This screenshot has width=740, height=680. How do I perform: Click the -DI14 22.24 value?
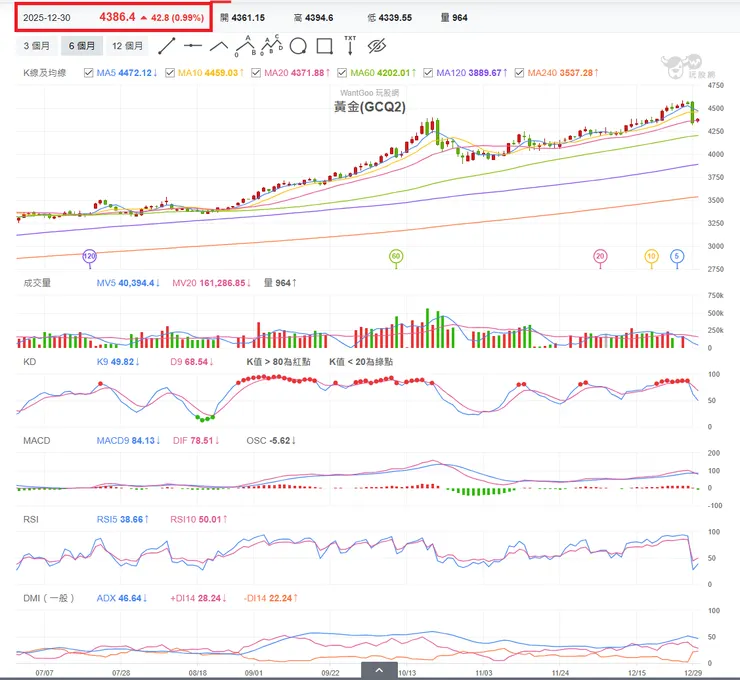(270, 598)
